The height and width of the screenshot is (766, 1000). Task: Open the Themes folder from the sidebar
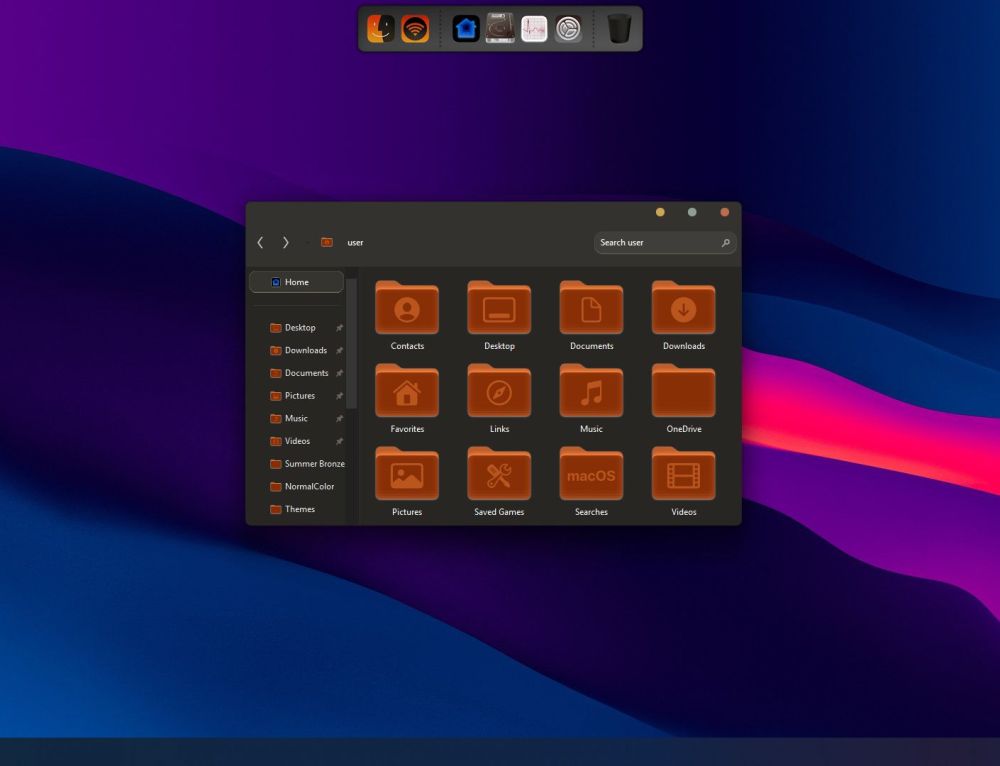pos(298,509)
